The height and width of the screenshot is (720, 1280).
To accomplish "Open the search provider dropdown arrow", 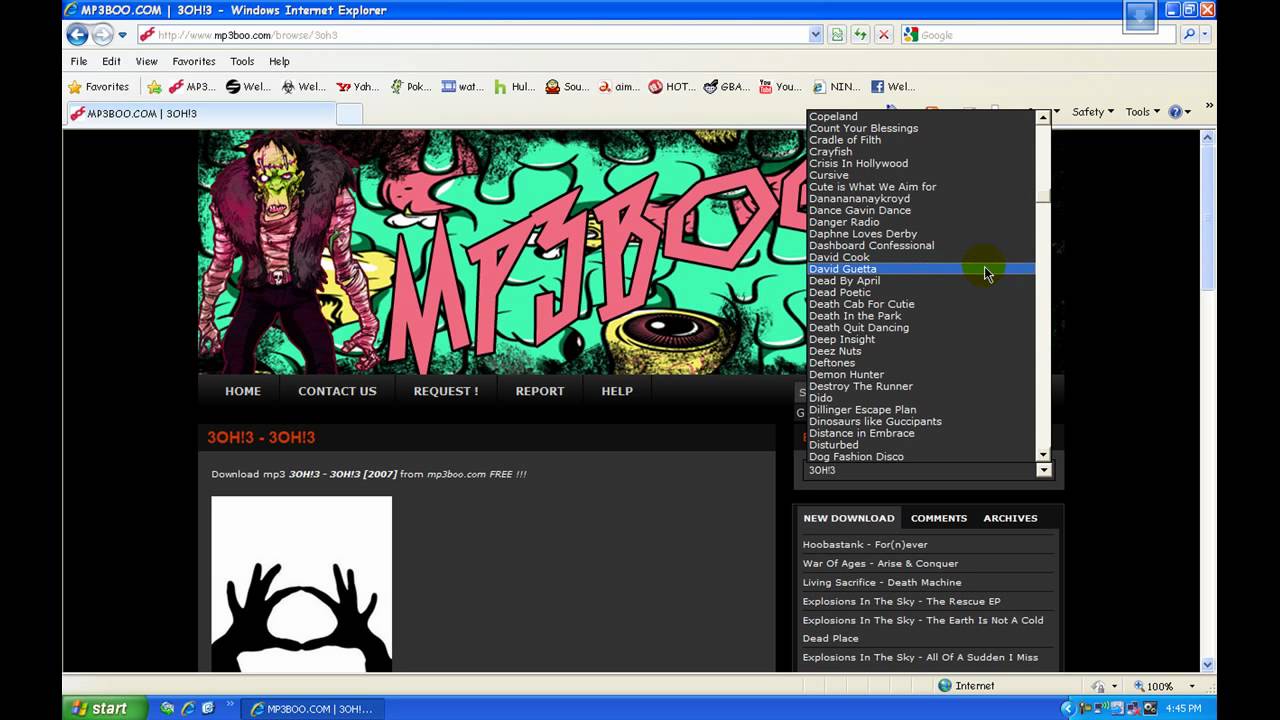I will coord(1205,34).
